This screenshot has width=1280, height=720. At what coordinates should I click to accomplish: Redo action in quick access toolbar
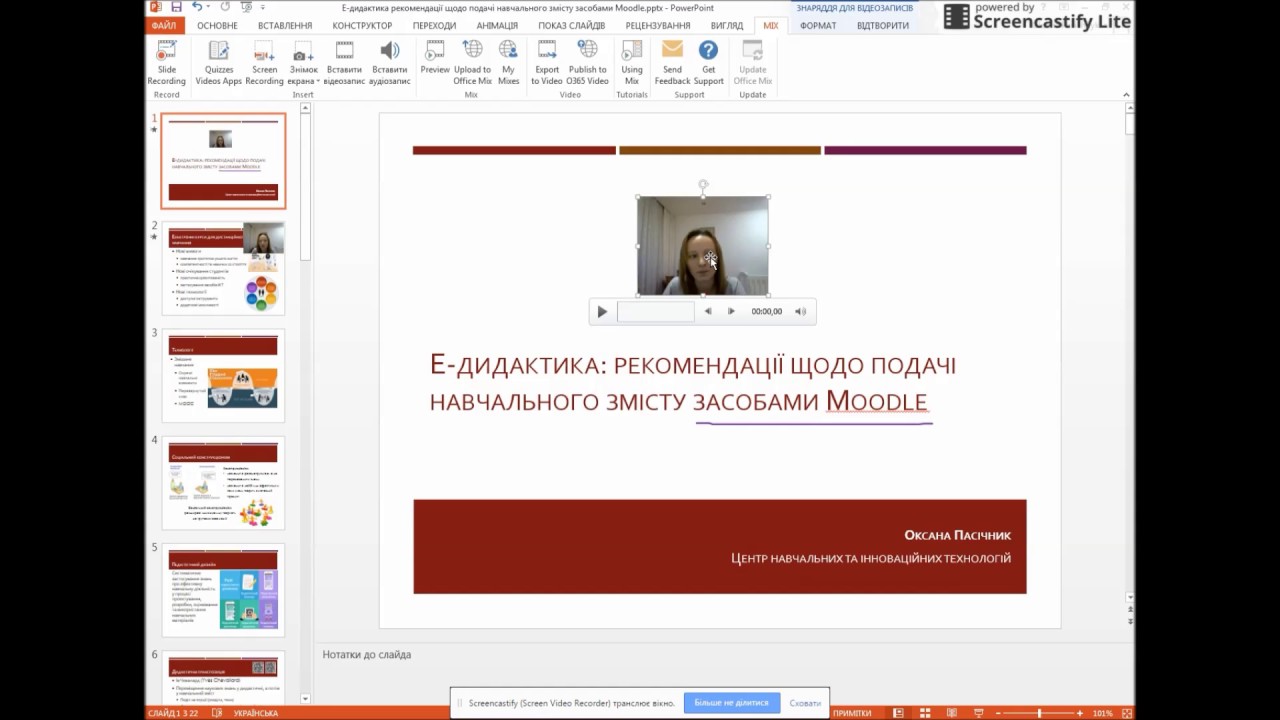pos(225,7)
